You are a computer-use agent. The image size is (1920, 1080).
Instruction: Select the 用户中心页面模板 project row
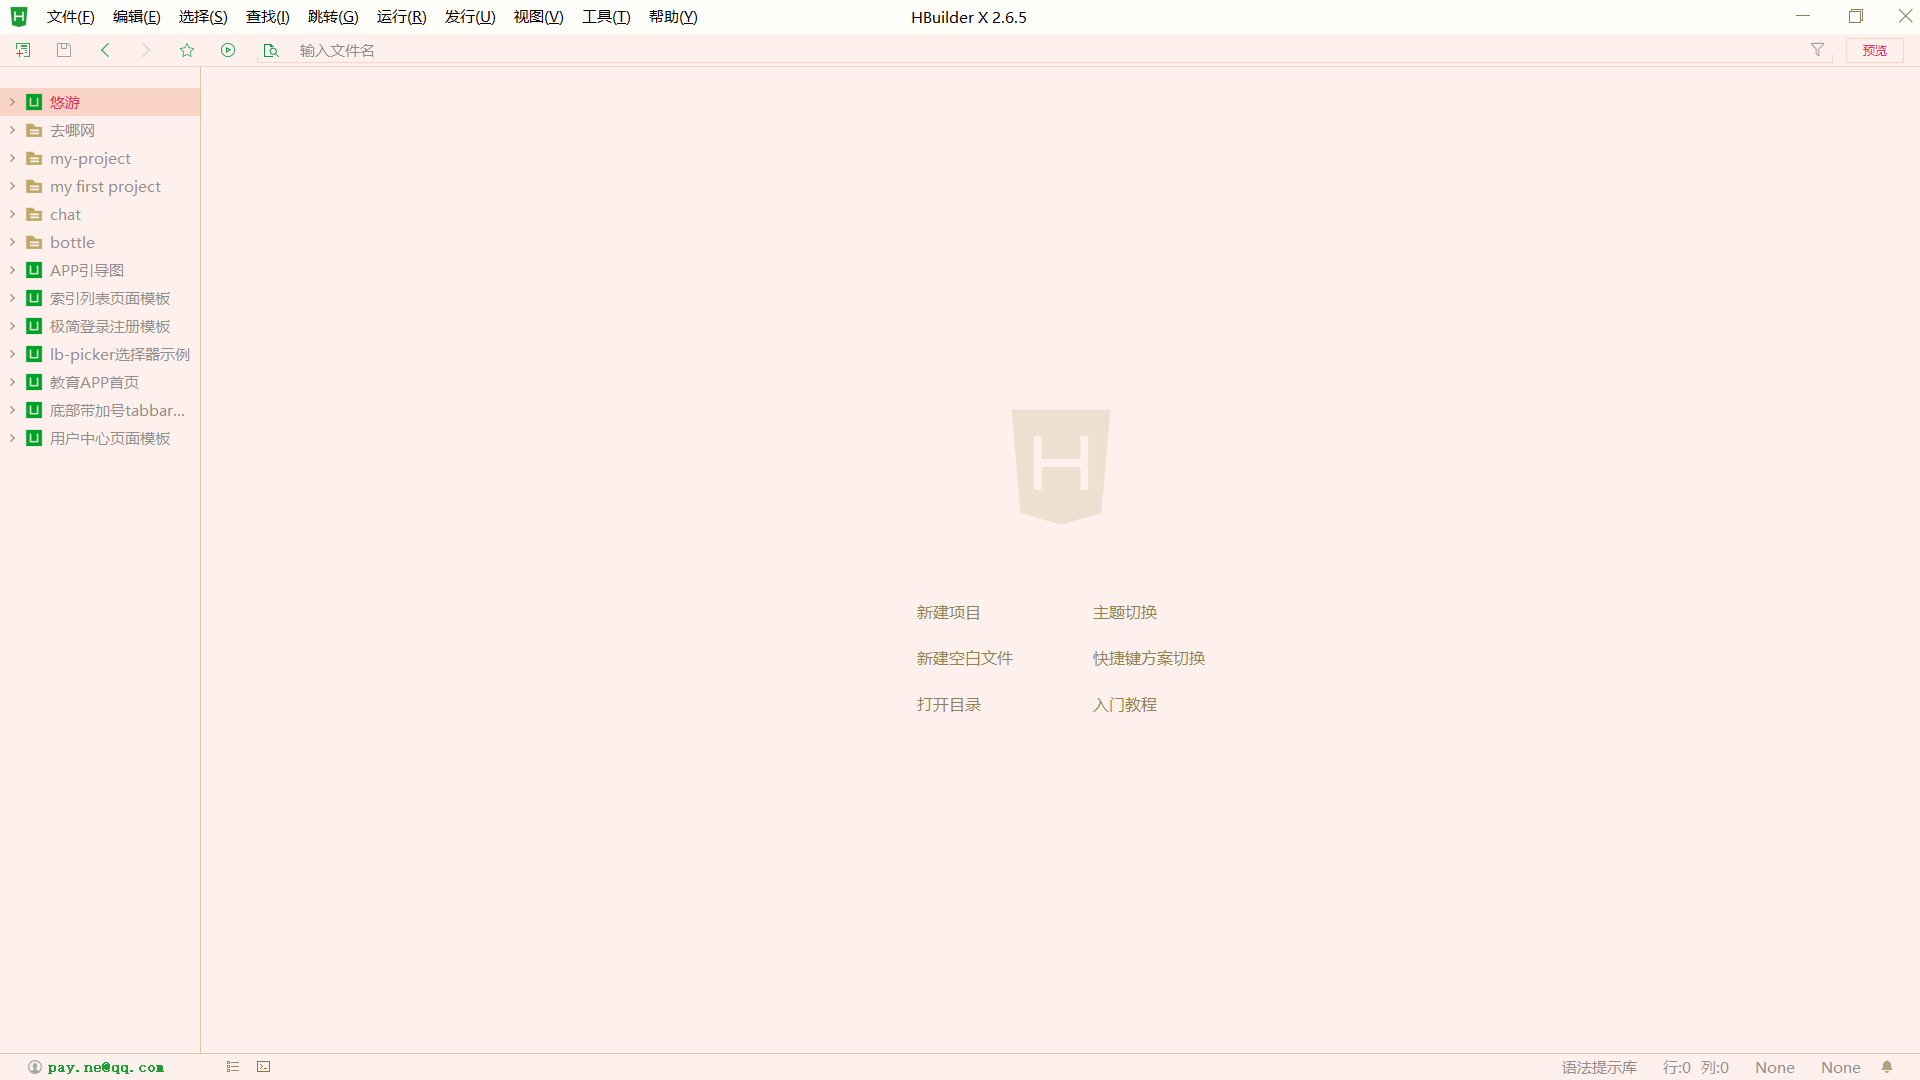pos(100,438)
